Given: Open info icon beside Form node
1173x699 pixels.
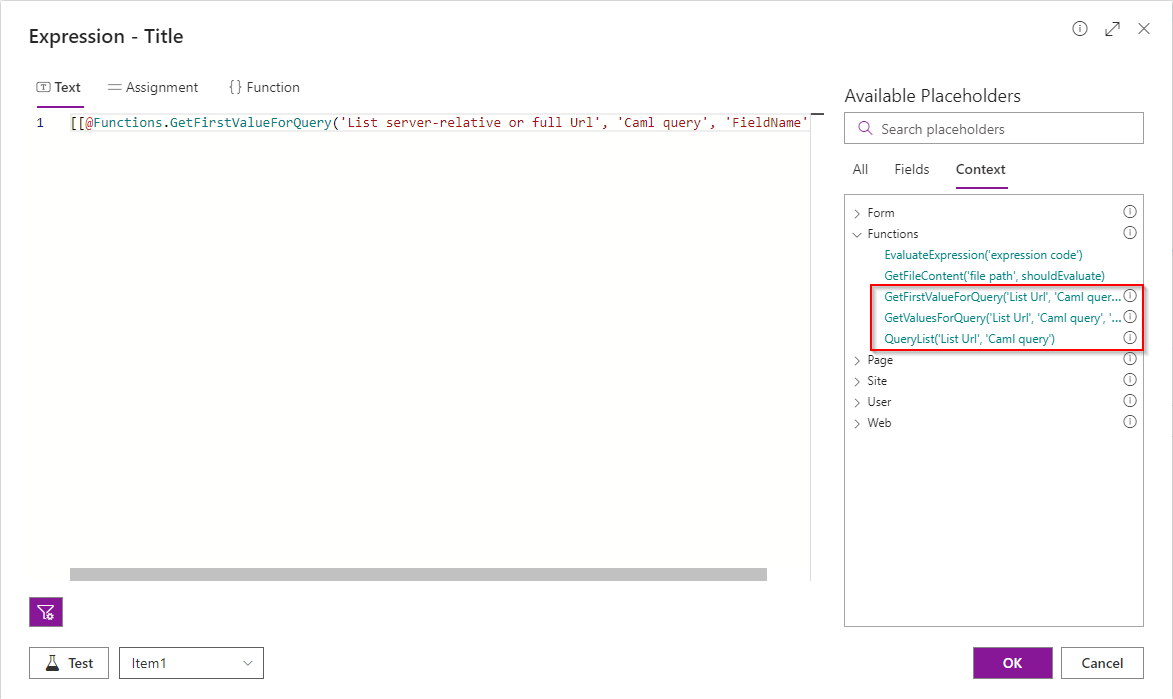Looking at the screenshot, I should click(x=1130, y=211).
